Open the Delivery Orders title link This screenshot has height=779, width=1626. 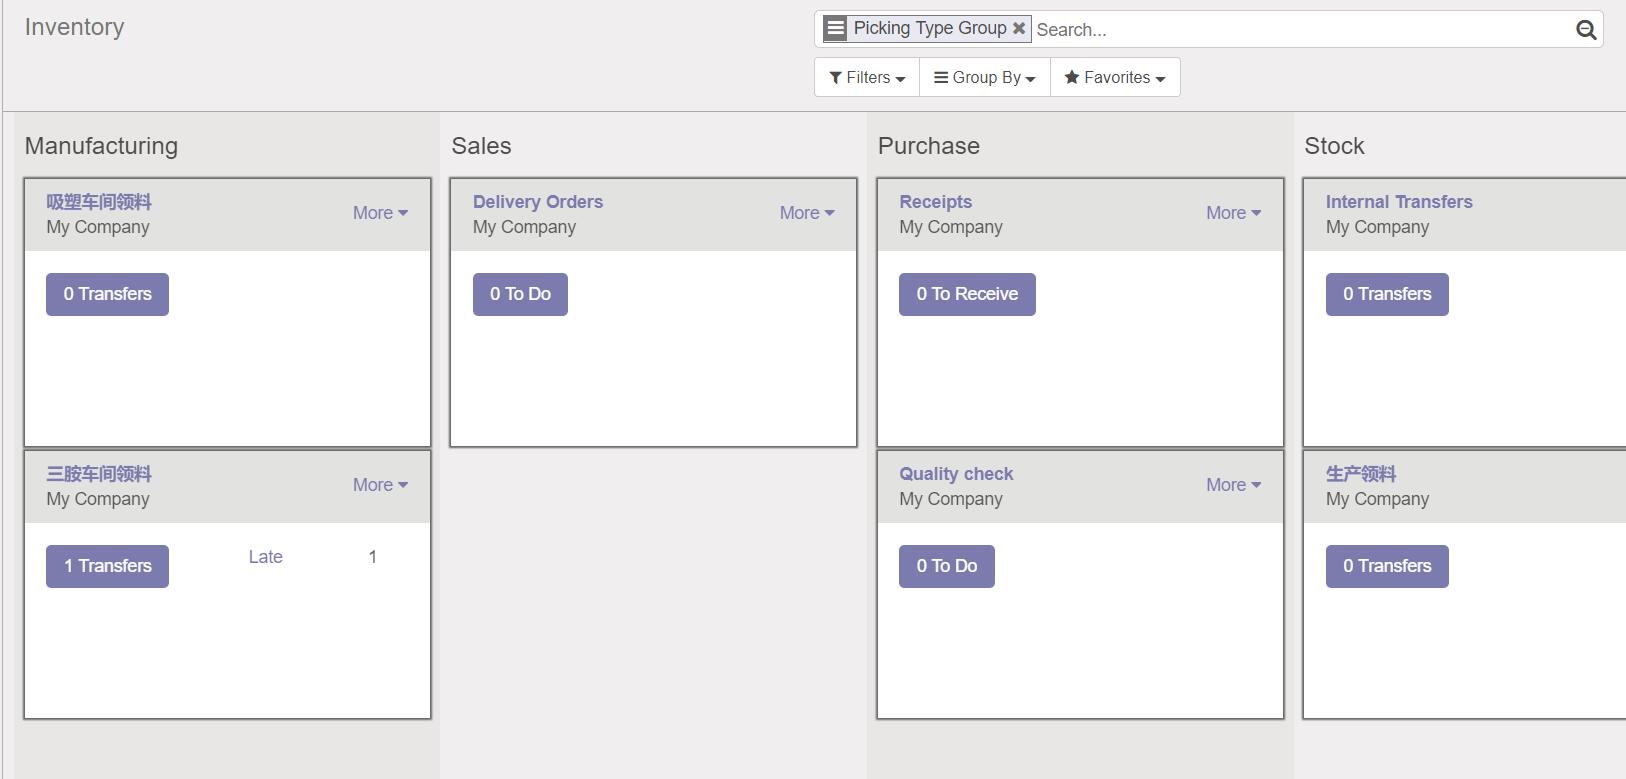(x=538, y=202)
